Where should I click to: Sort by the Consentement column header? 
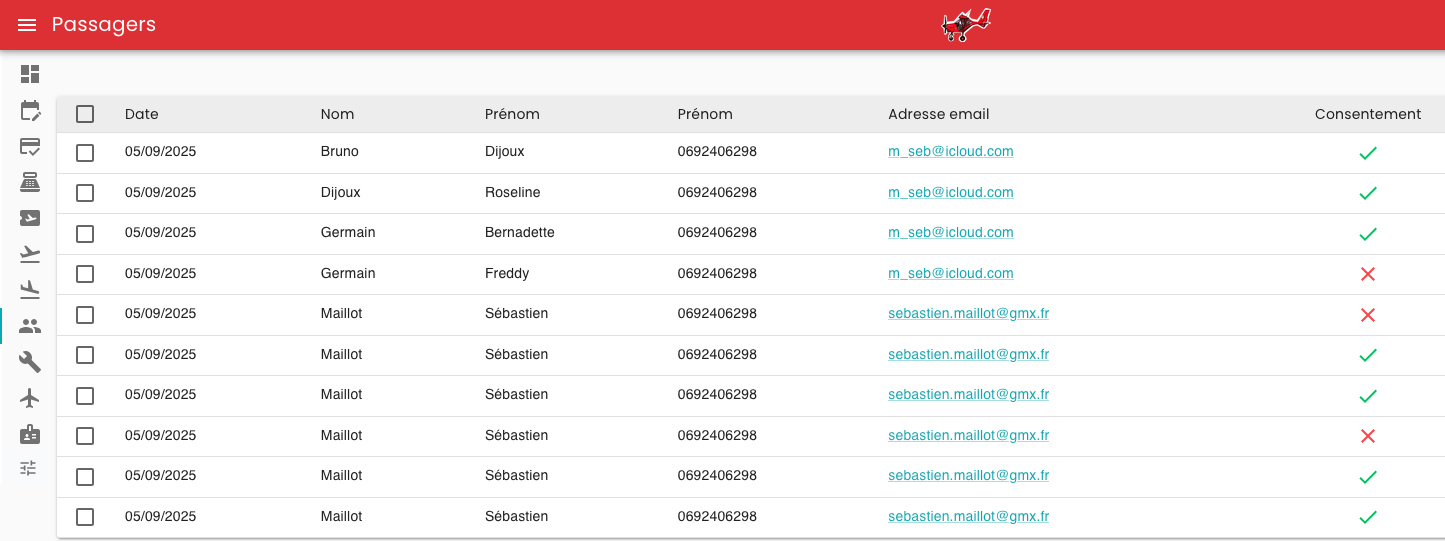(1367, 114)
